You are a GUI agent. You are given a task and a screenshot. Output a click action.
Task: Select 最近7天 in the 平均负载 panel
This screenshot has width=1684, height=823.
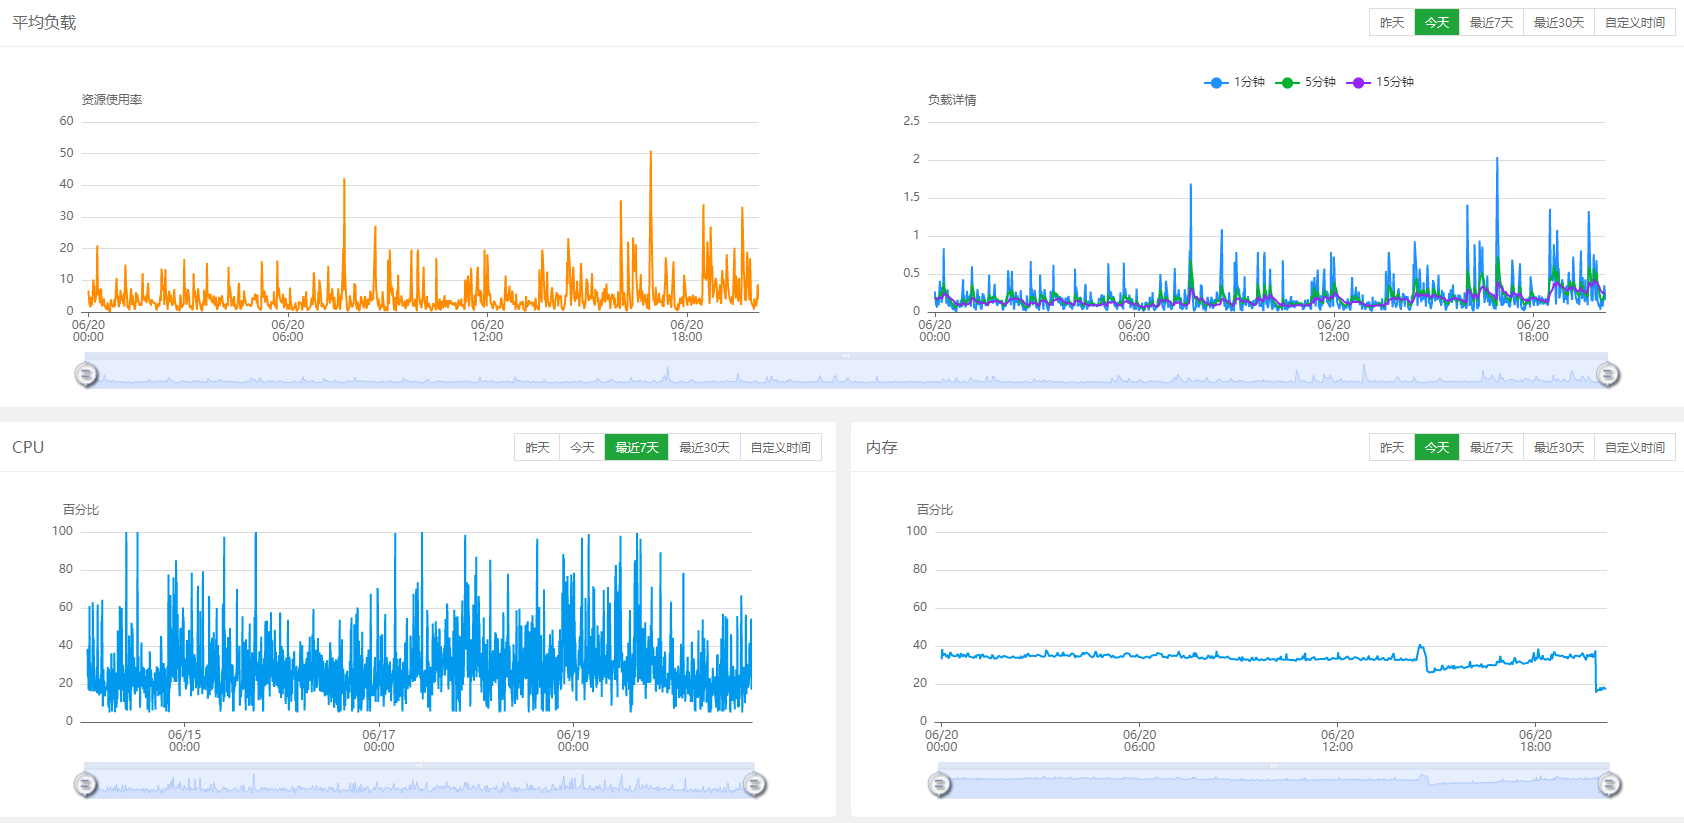coord(1491,22)
